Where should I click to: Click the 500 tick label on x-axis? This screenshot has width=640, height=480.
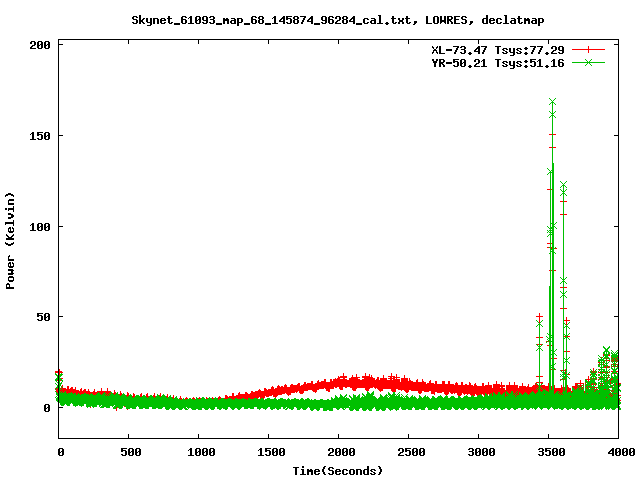pyautogui.click(x=130, y=453)
